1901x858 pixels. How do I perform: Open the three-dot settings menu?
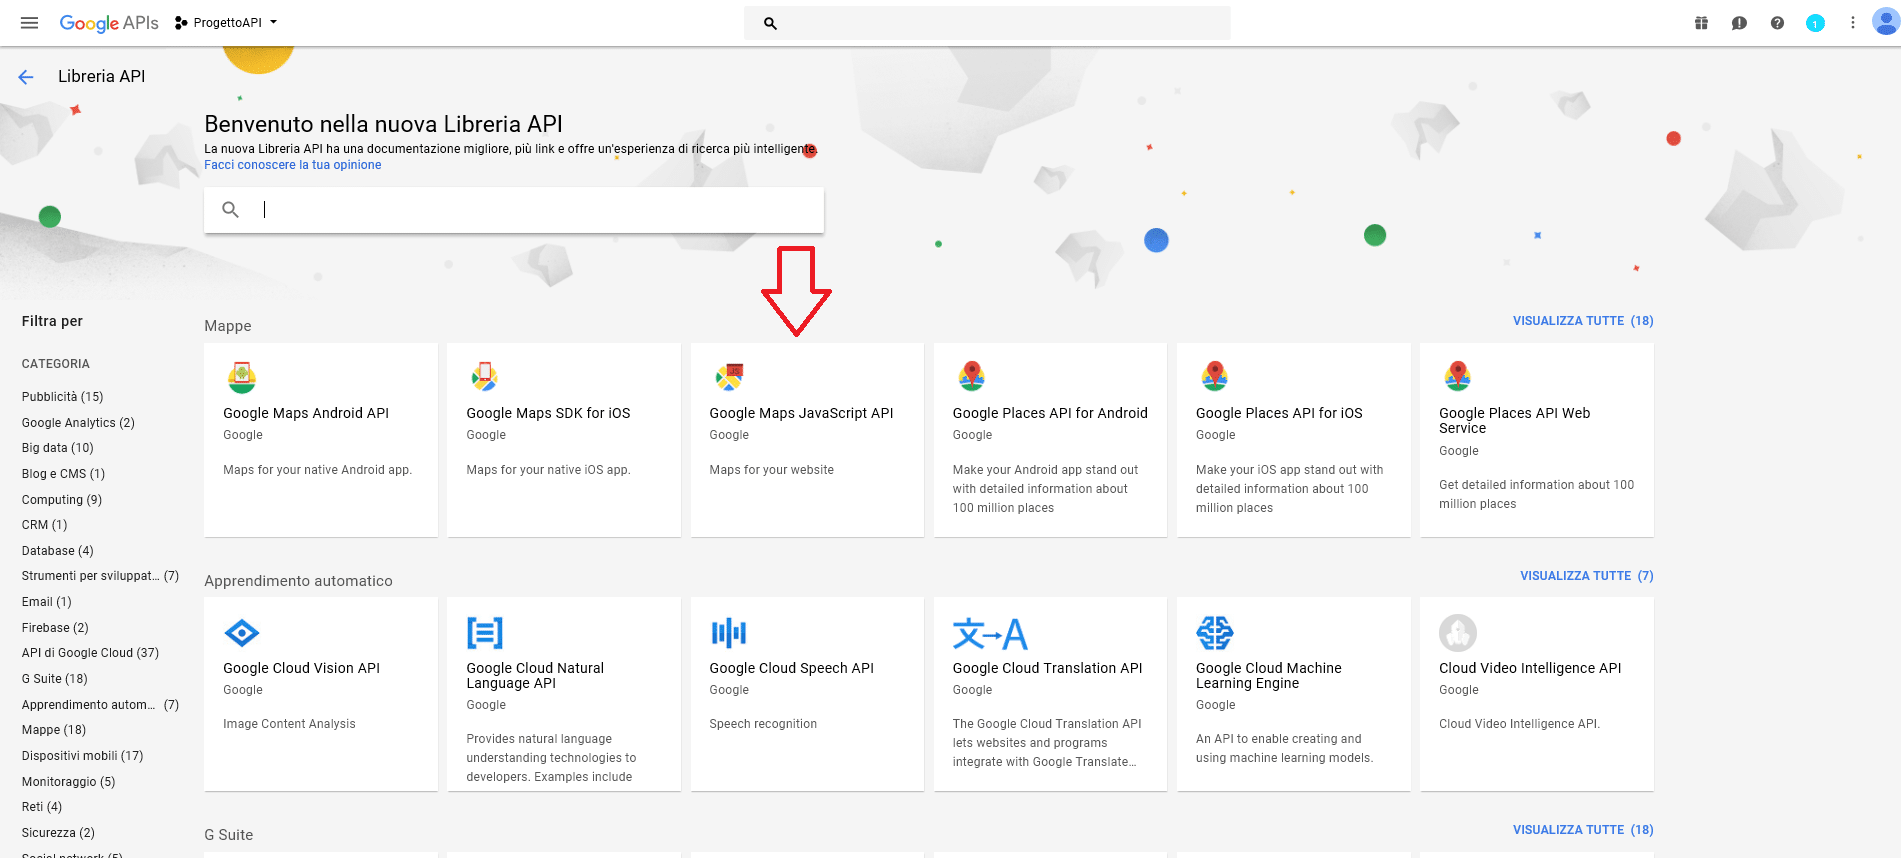[1852, 23]
